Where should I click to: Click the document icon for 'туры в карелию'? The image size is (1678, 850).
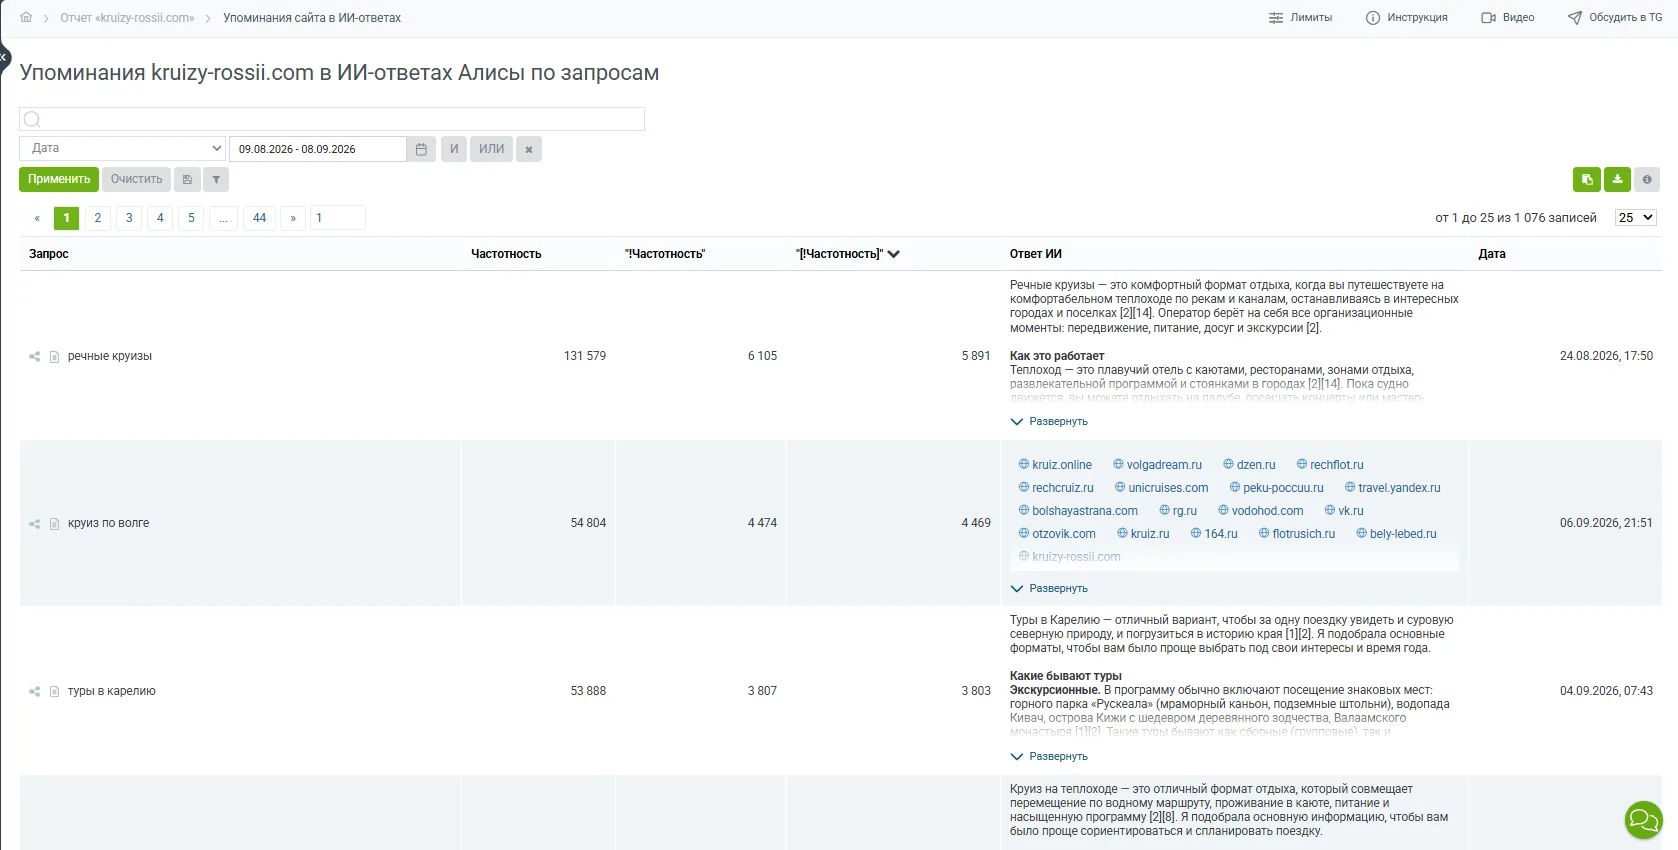click(55, 691)
